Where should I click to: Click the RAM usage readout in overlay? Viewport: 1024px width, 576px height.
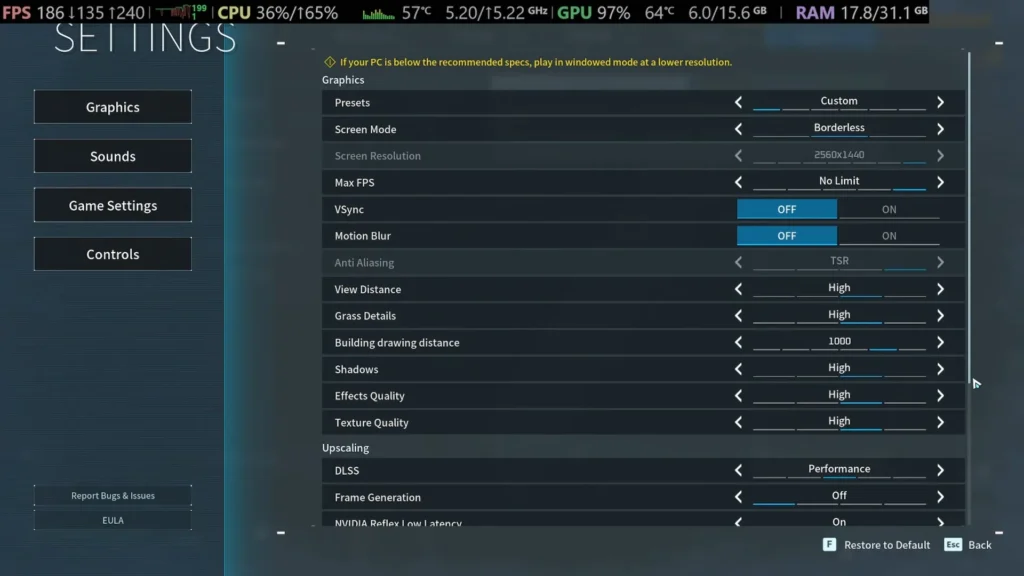click(861, 12)
